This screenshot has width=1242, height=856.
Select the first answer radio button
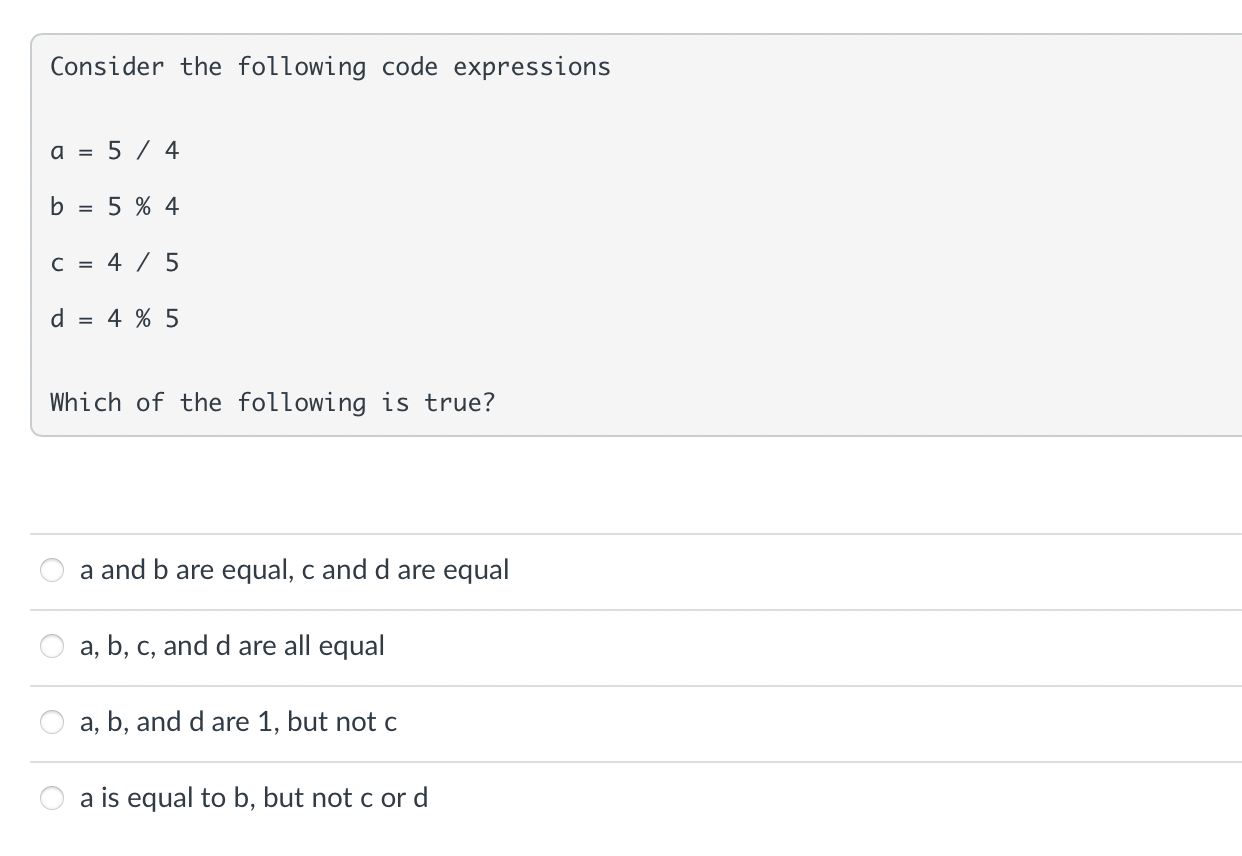click(x=52, y=570)
